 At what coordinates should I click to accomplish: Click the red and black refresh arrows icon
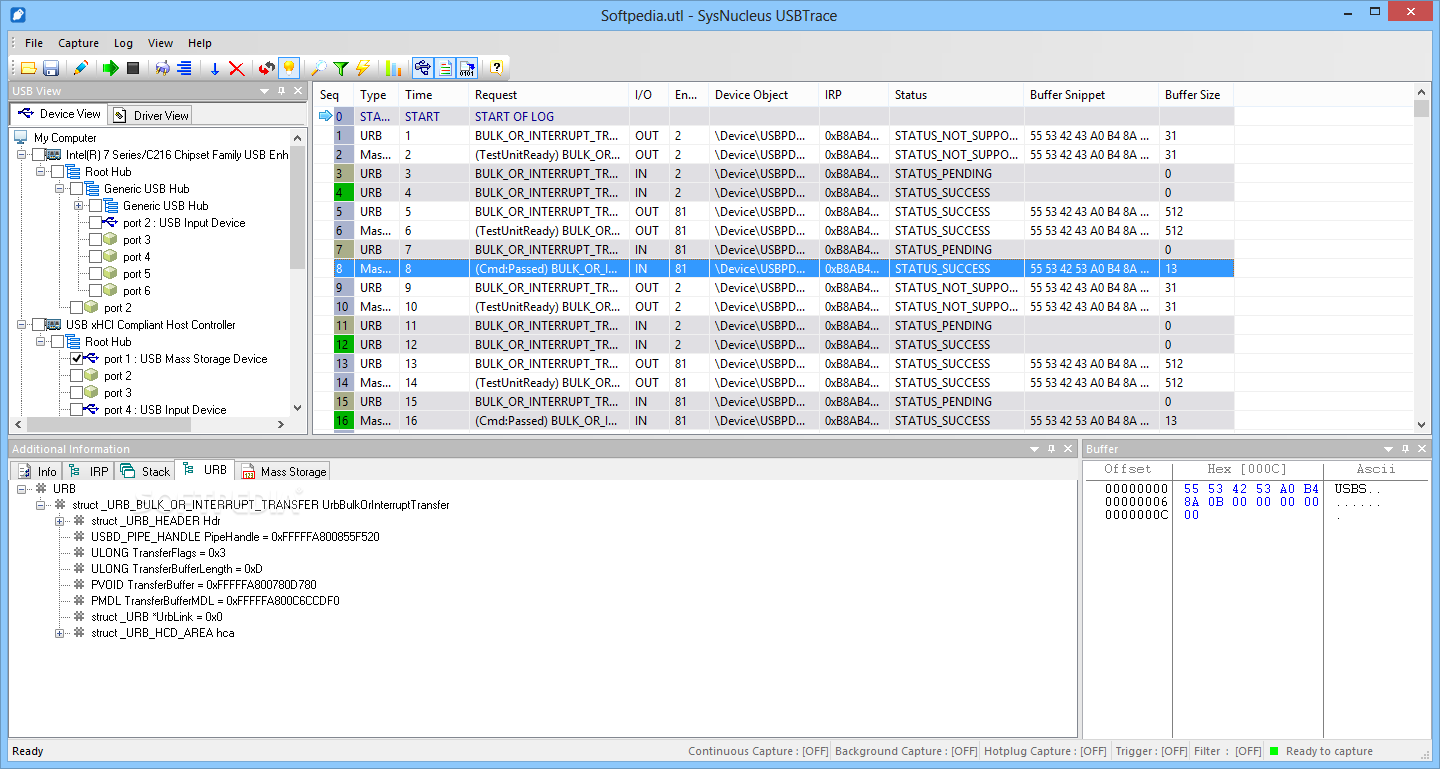[267, 68]
